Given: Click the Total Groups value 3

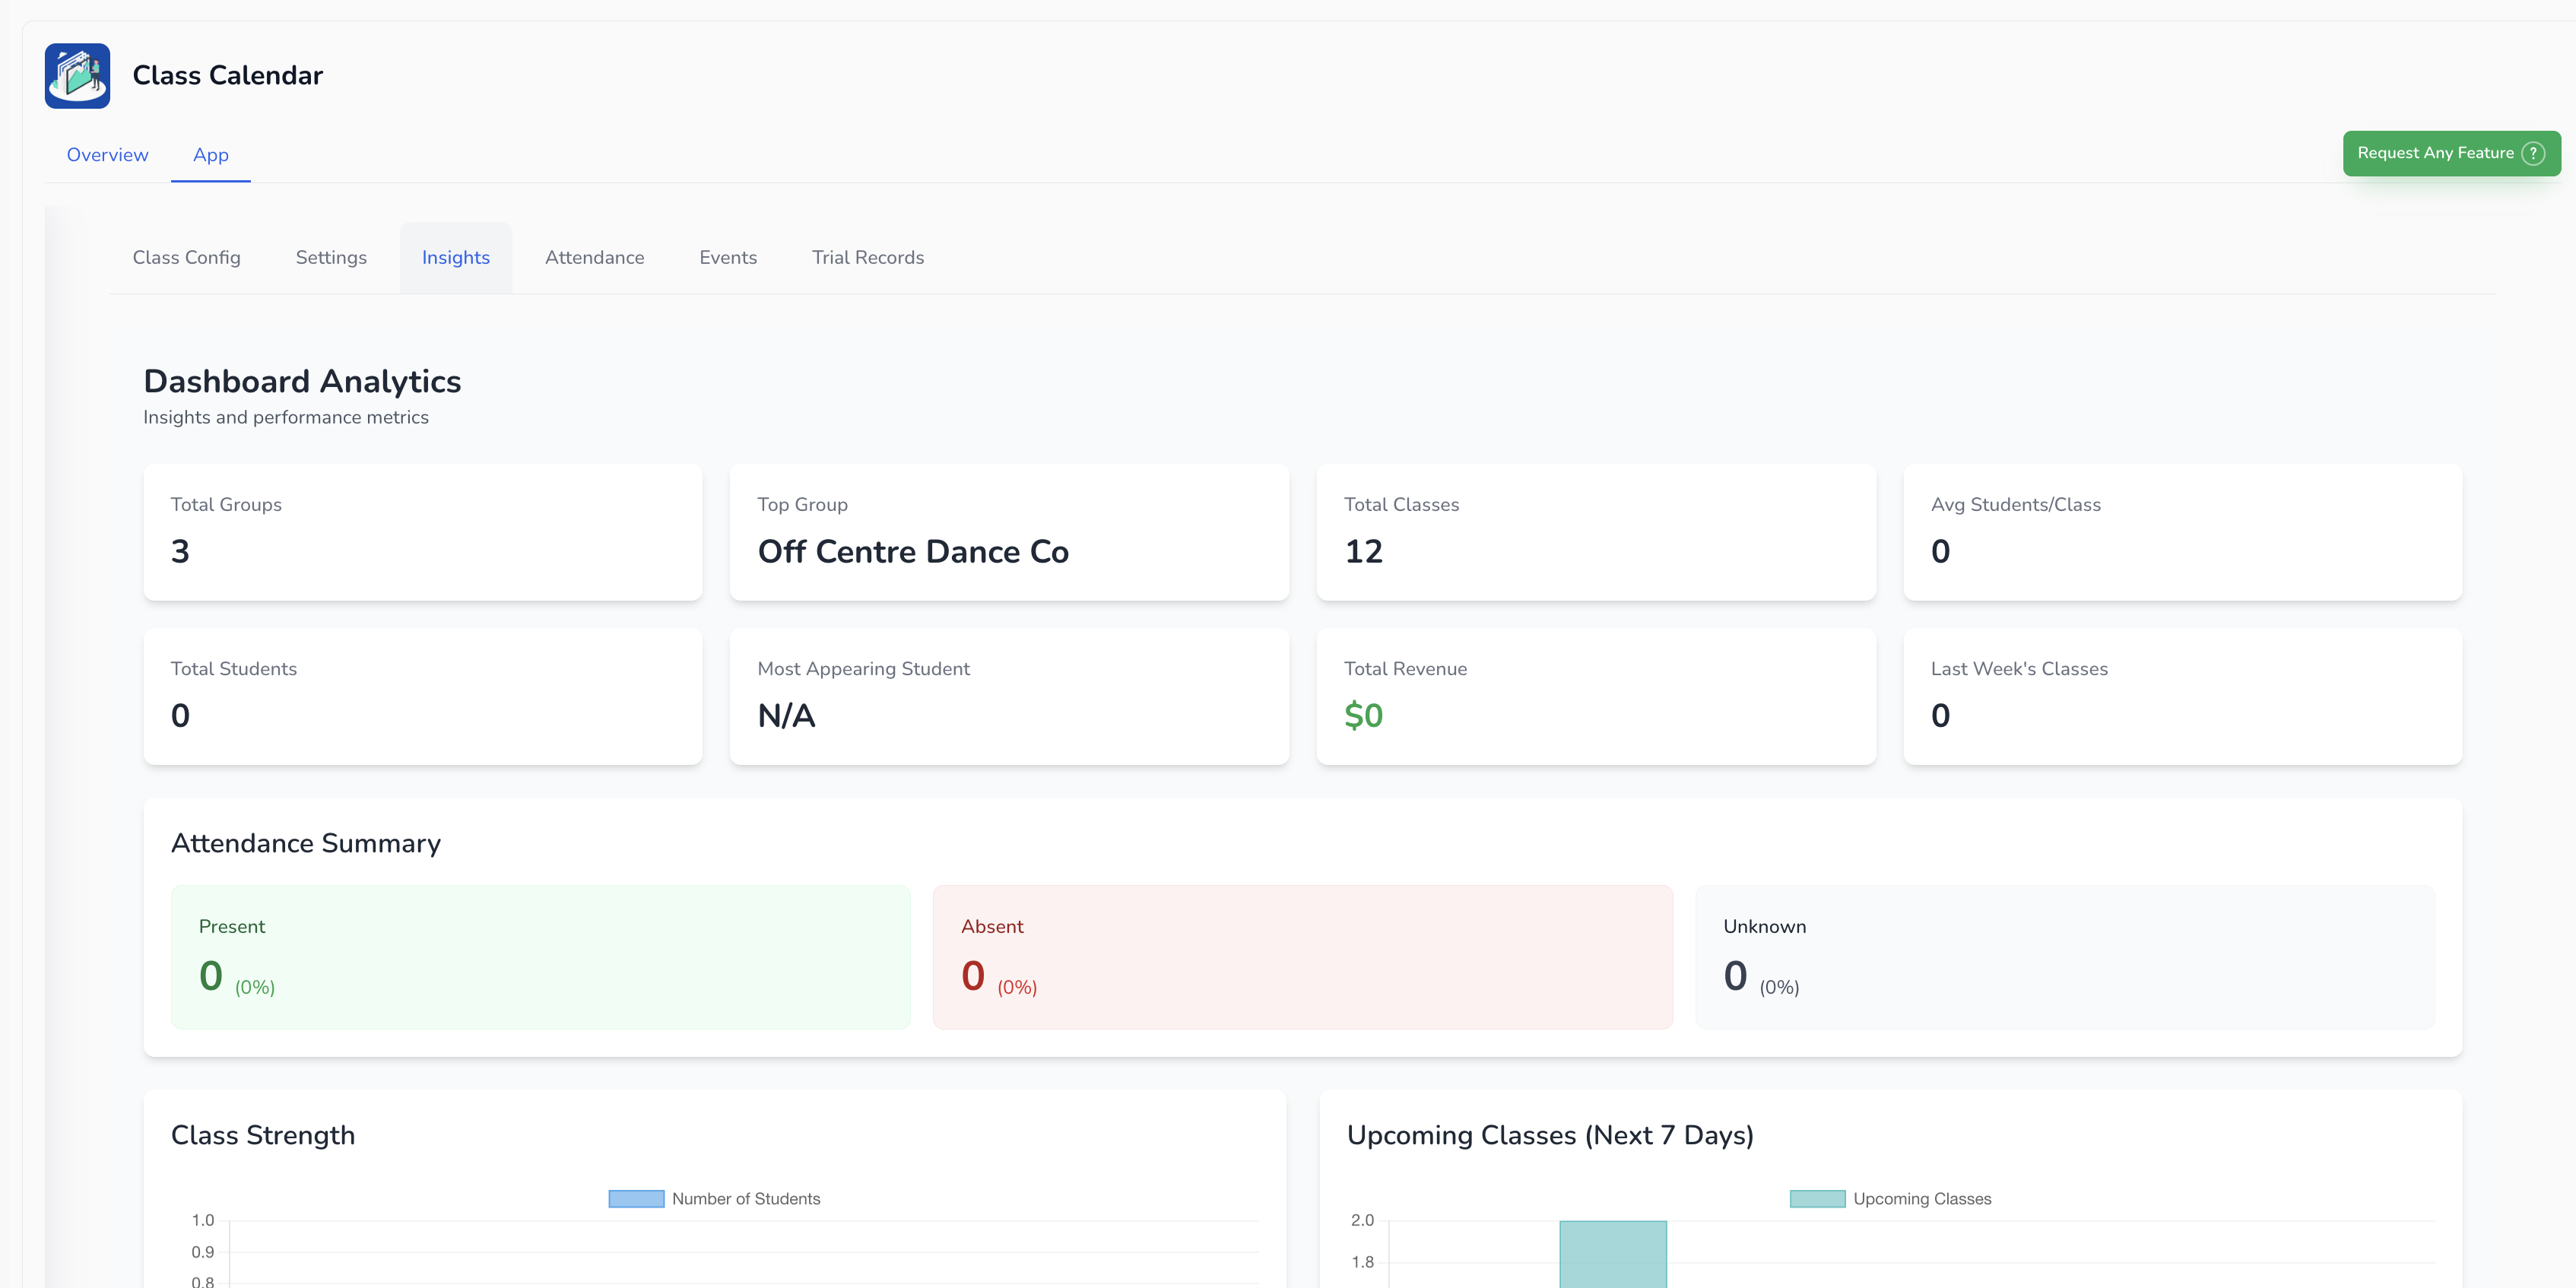Looking at the screenshot, I should [180, 552].
